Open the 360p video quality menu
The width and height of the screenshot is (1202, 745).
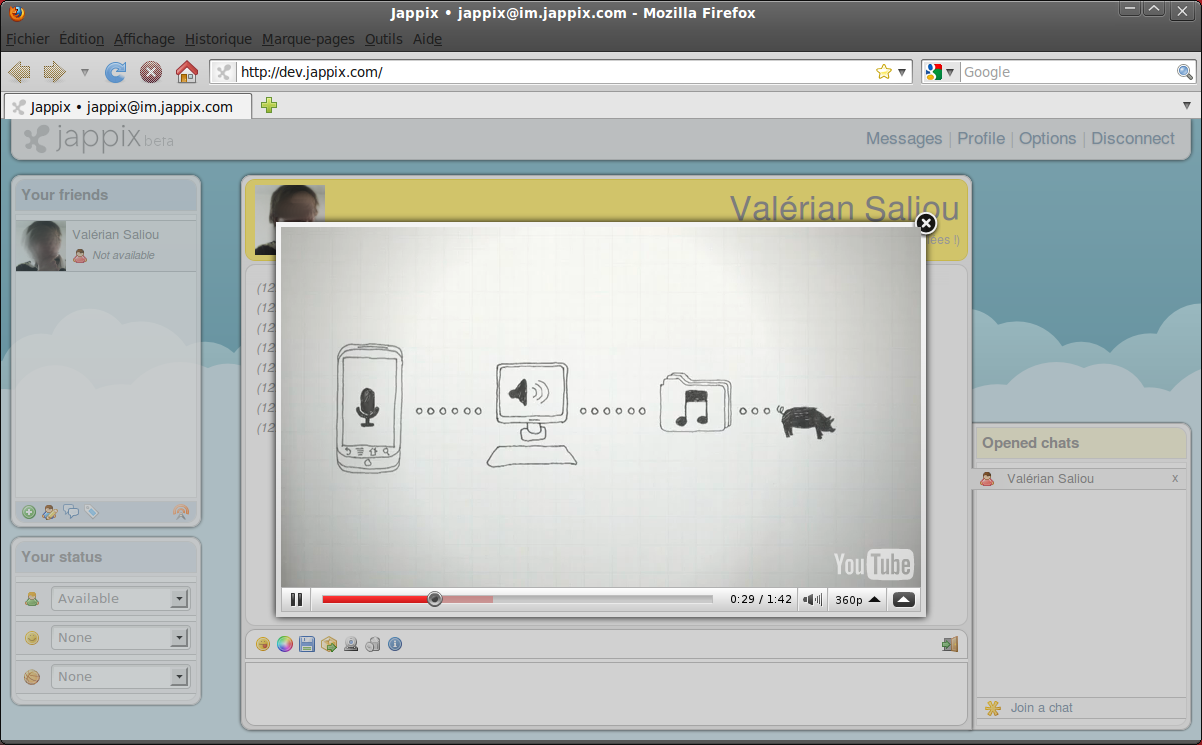pyautogui.click(x=857, y=600)
